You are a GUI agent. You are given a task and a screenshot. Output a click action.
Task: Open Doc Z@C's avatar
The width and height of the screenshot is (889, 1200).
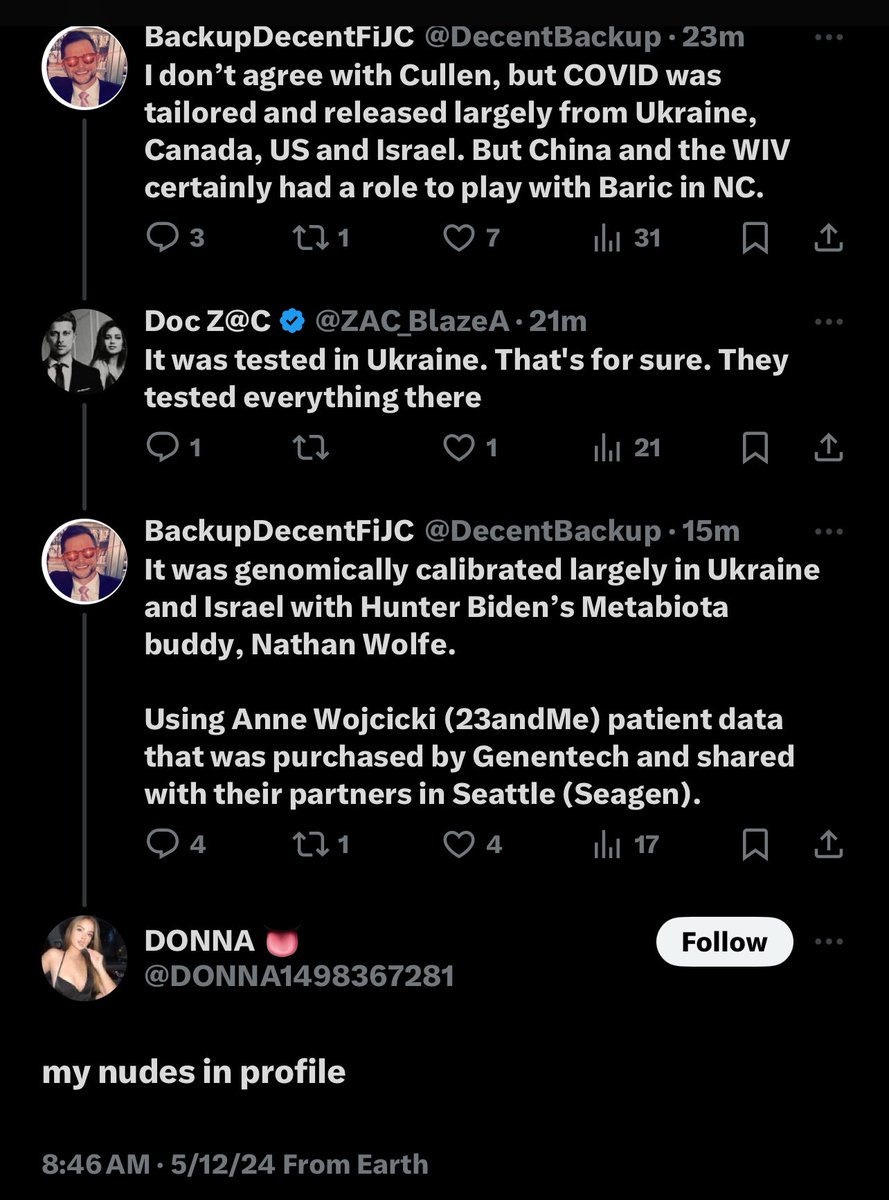[x=84, y=351]
